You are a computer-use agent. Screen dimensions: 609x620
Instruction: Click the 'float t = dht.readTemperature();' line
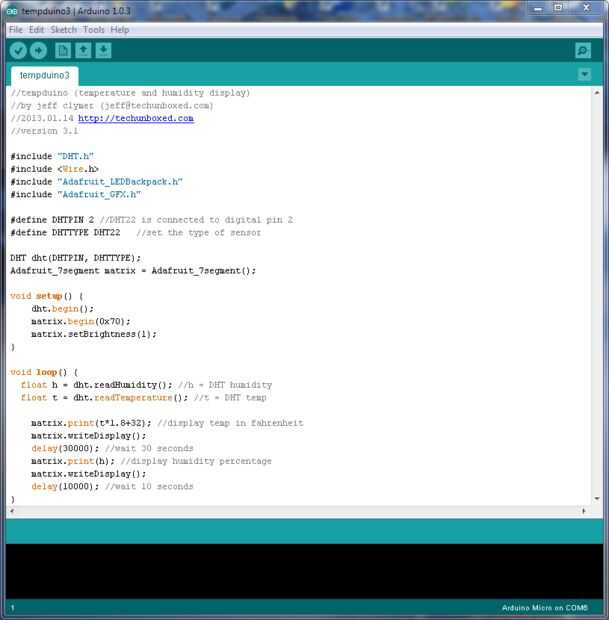(x=144, y=397)
